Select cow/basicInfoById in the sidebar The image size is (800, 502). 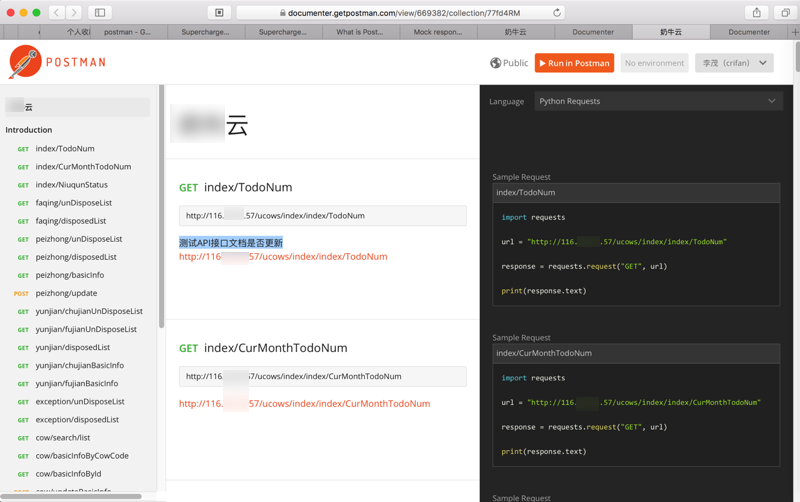pos(68,474)
